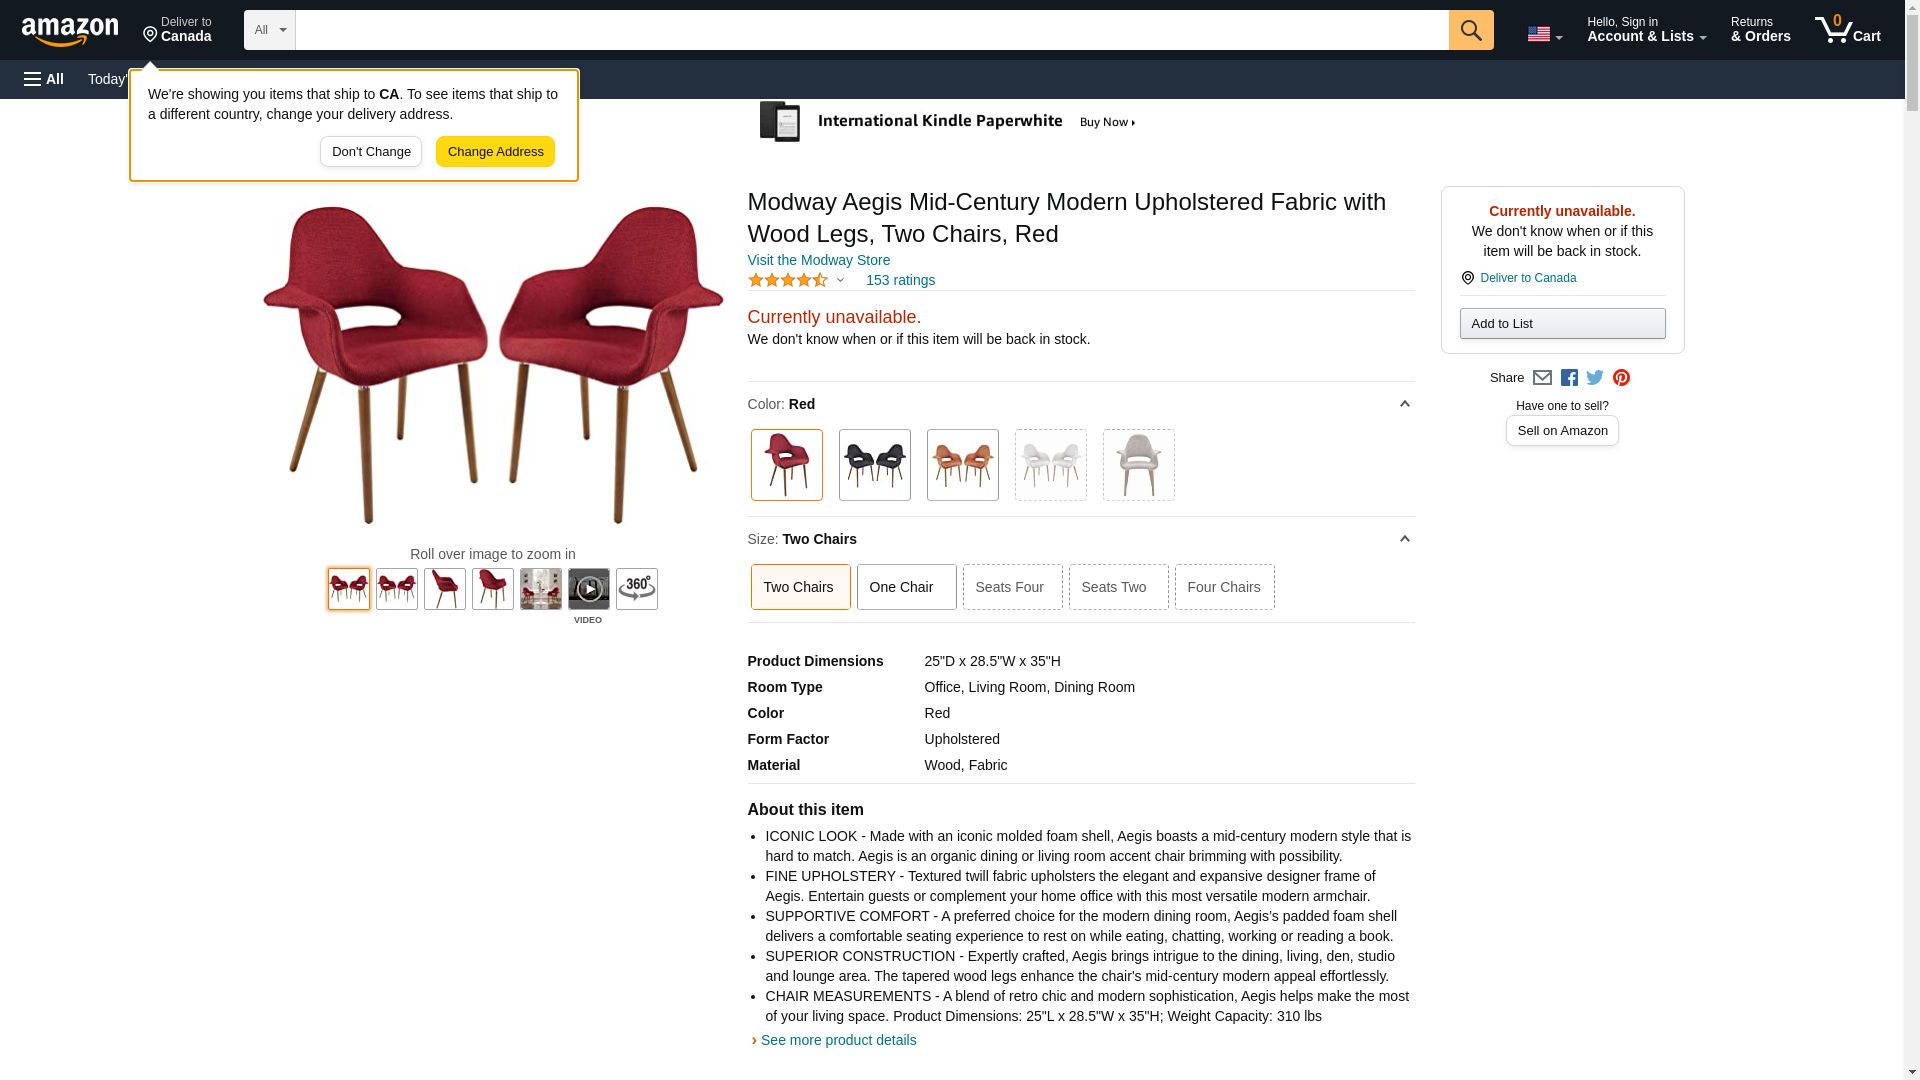
Task: Select the One Chair size option
Action: (x=906, y=587)
